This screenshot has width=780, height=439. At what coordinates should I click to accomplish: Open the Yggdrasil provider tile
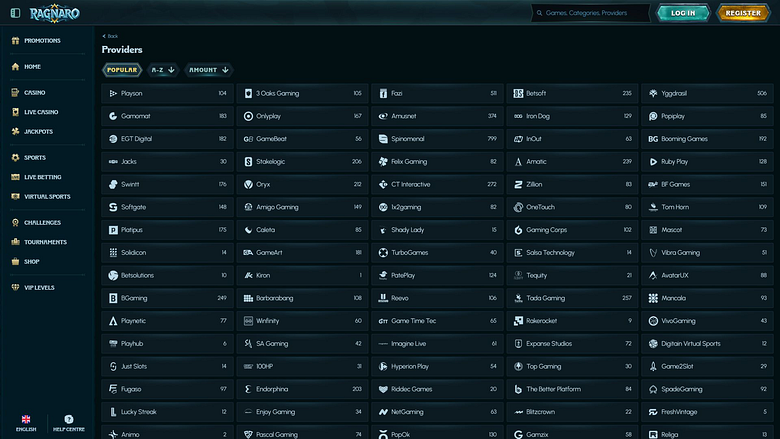point(707,93)
